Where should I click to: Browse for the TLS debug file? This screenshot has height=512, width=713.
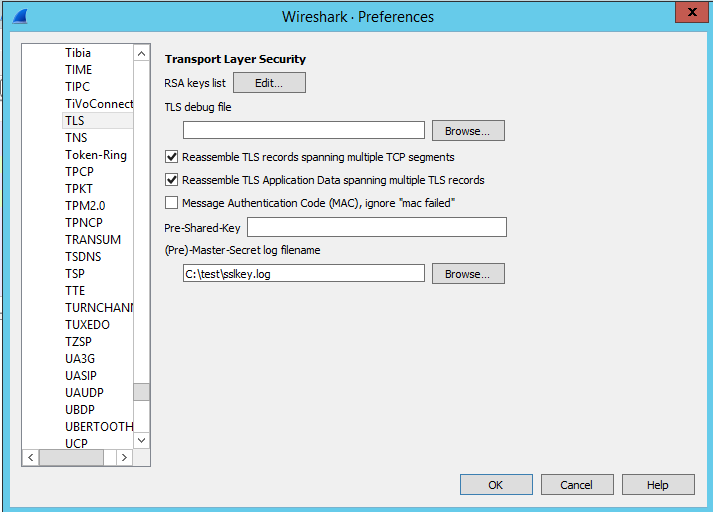coord(468,131)
